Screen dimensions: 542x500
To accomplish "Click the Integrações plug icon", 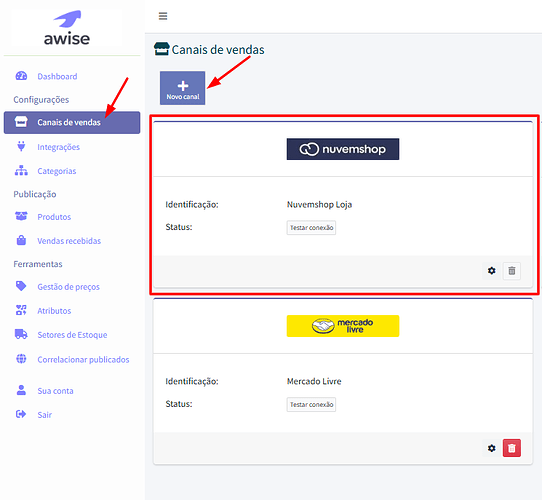I will [x=21, y=146].
